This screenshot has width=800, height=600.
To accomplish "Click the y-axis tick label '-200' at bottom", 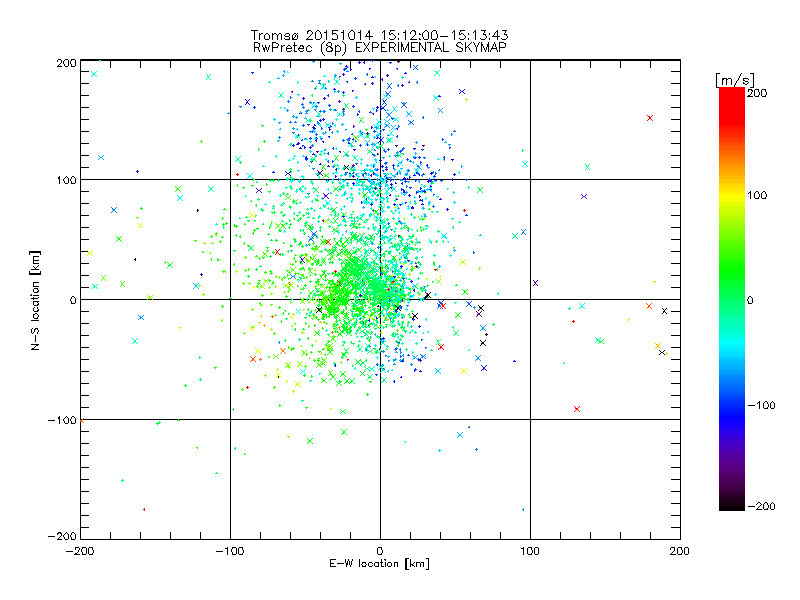I will point(62,536).
